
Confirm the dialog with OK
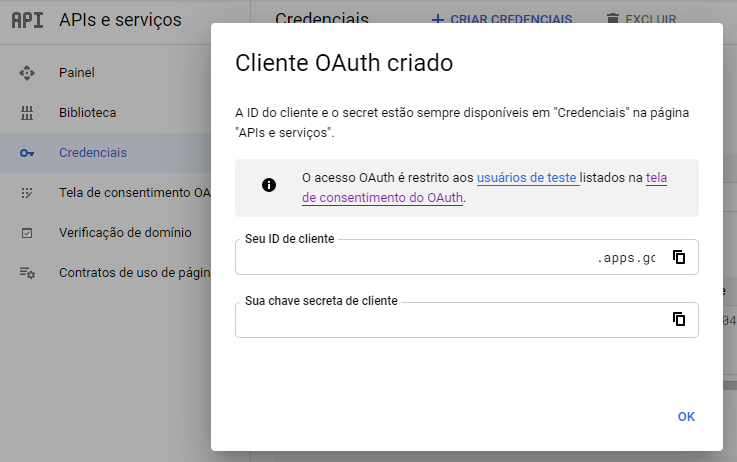(686, 417)
